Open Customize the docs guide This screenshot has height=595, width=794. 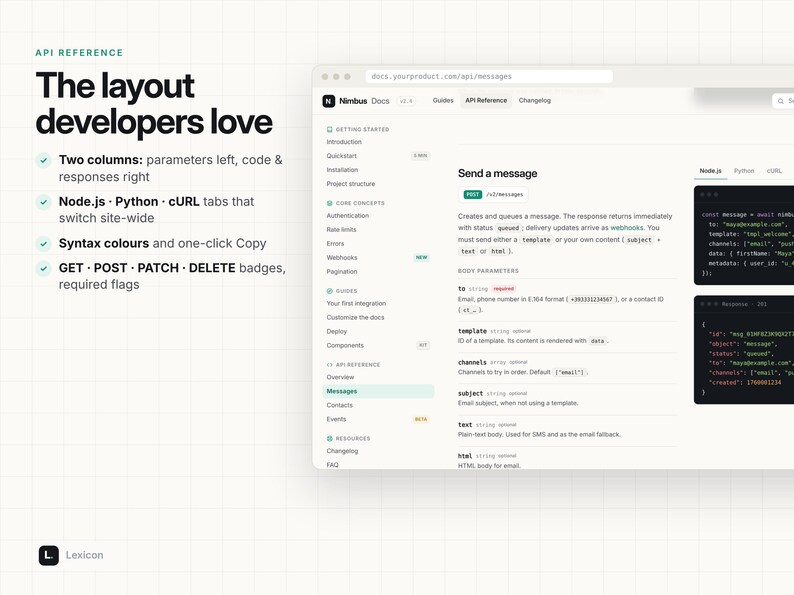[355, 318]
